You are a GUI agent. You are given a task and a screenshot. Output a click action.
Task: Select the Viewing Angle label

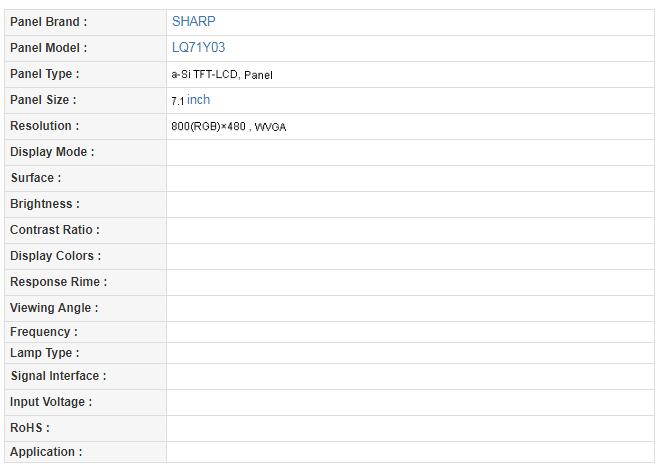(x=54, y=308)
